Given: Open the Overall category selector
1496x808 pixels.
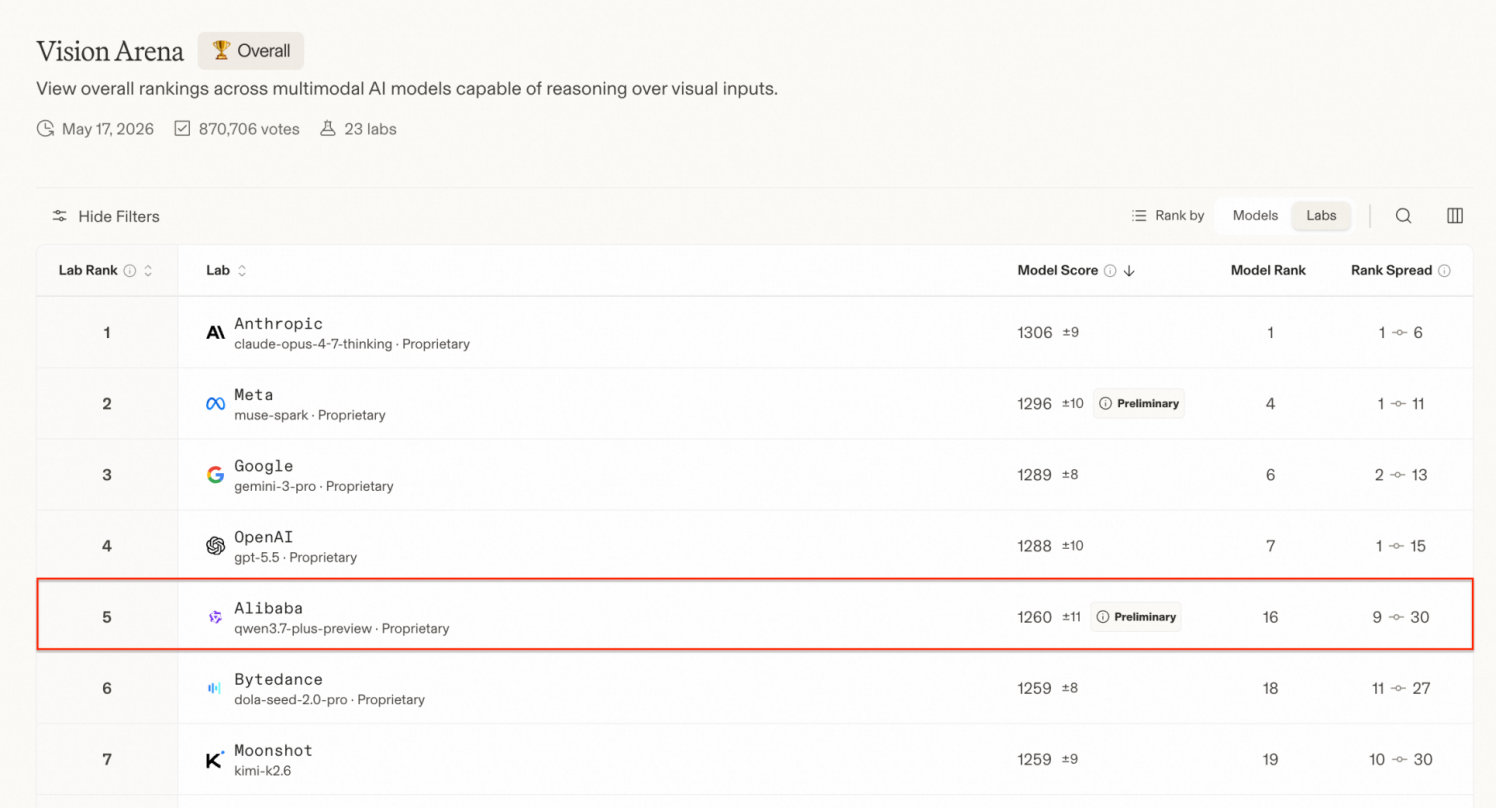Looking at the screenshot, I should [251, 51].
